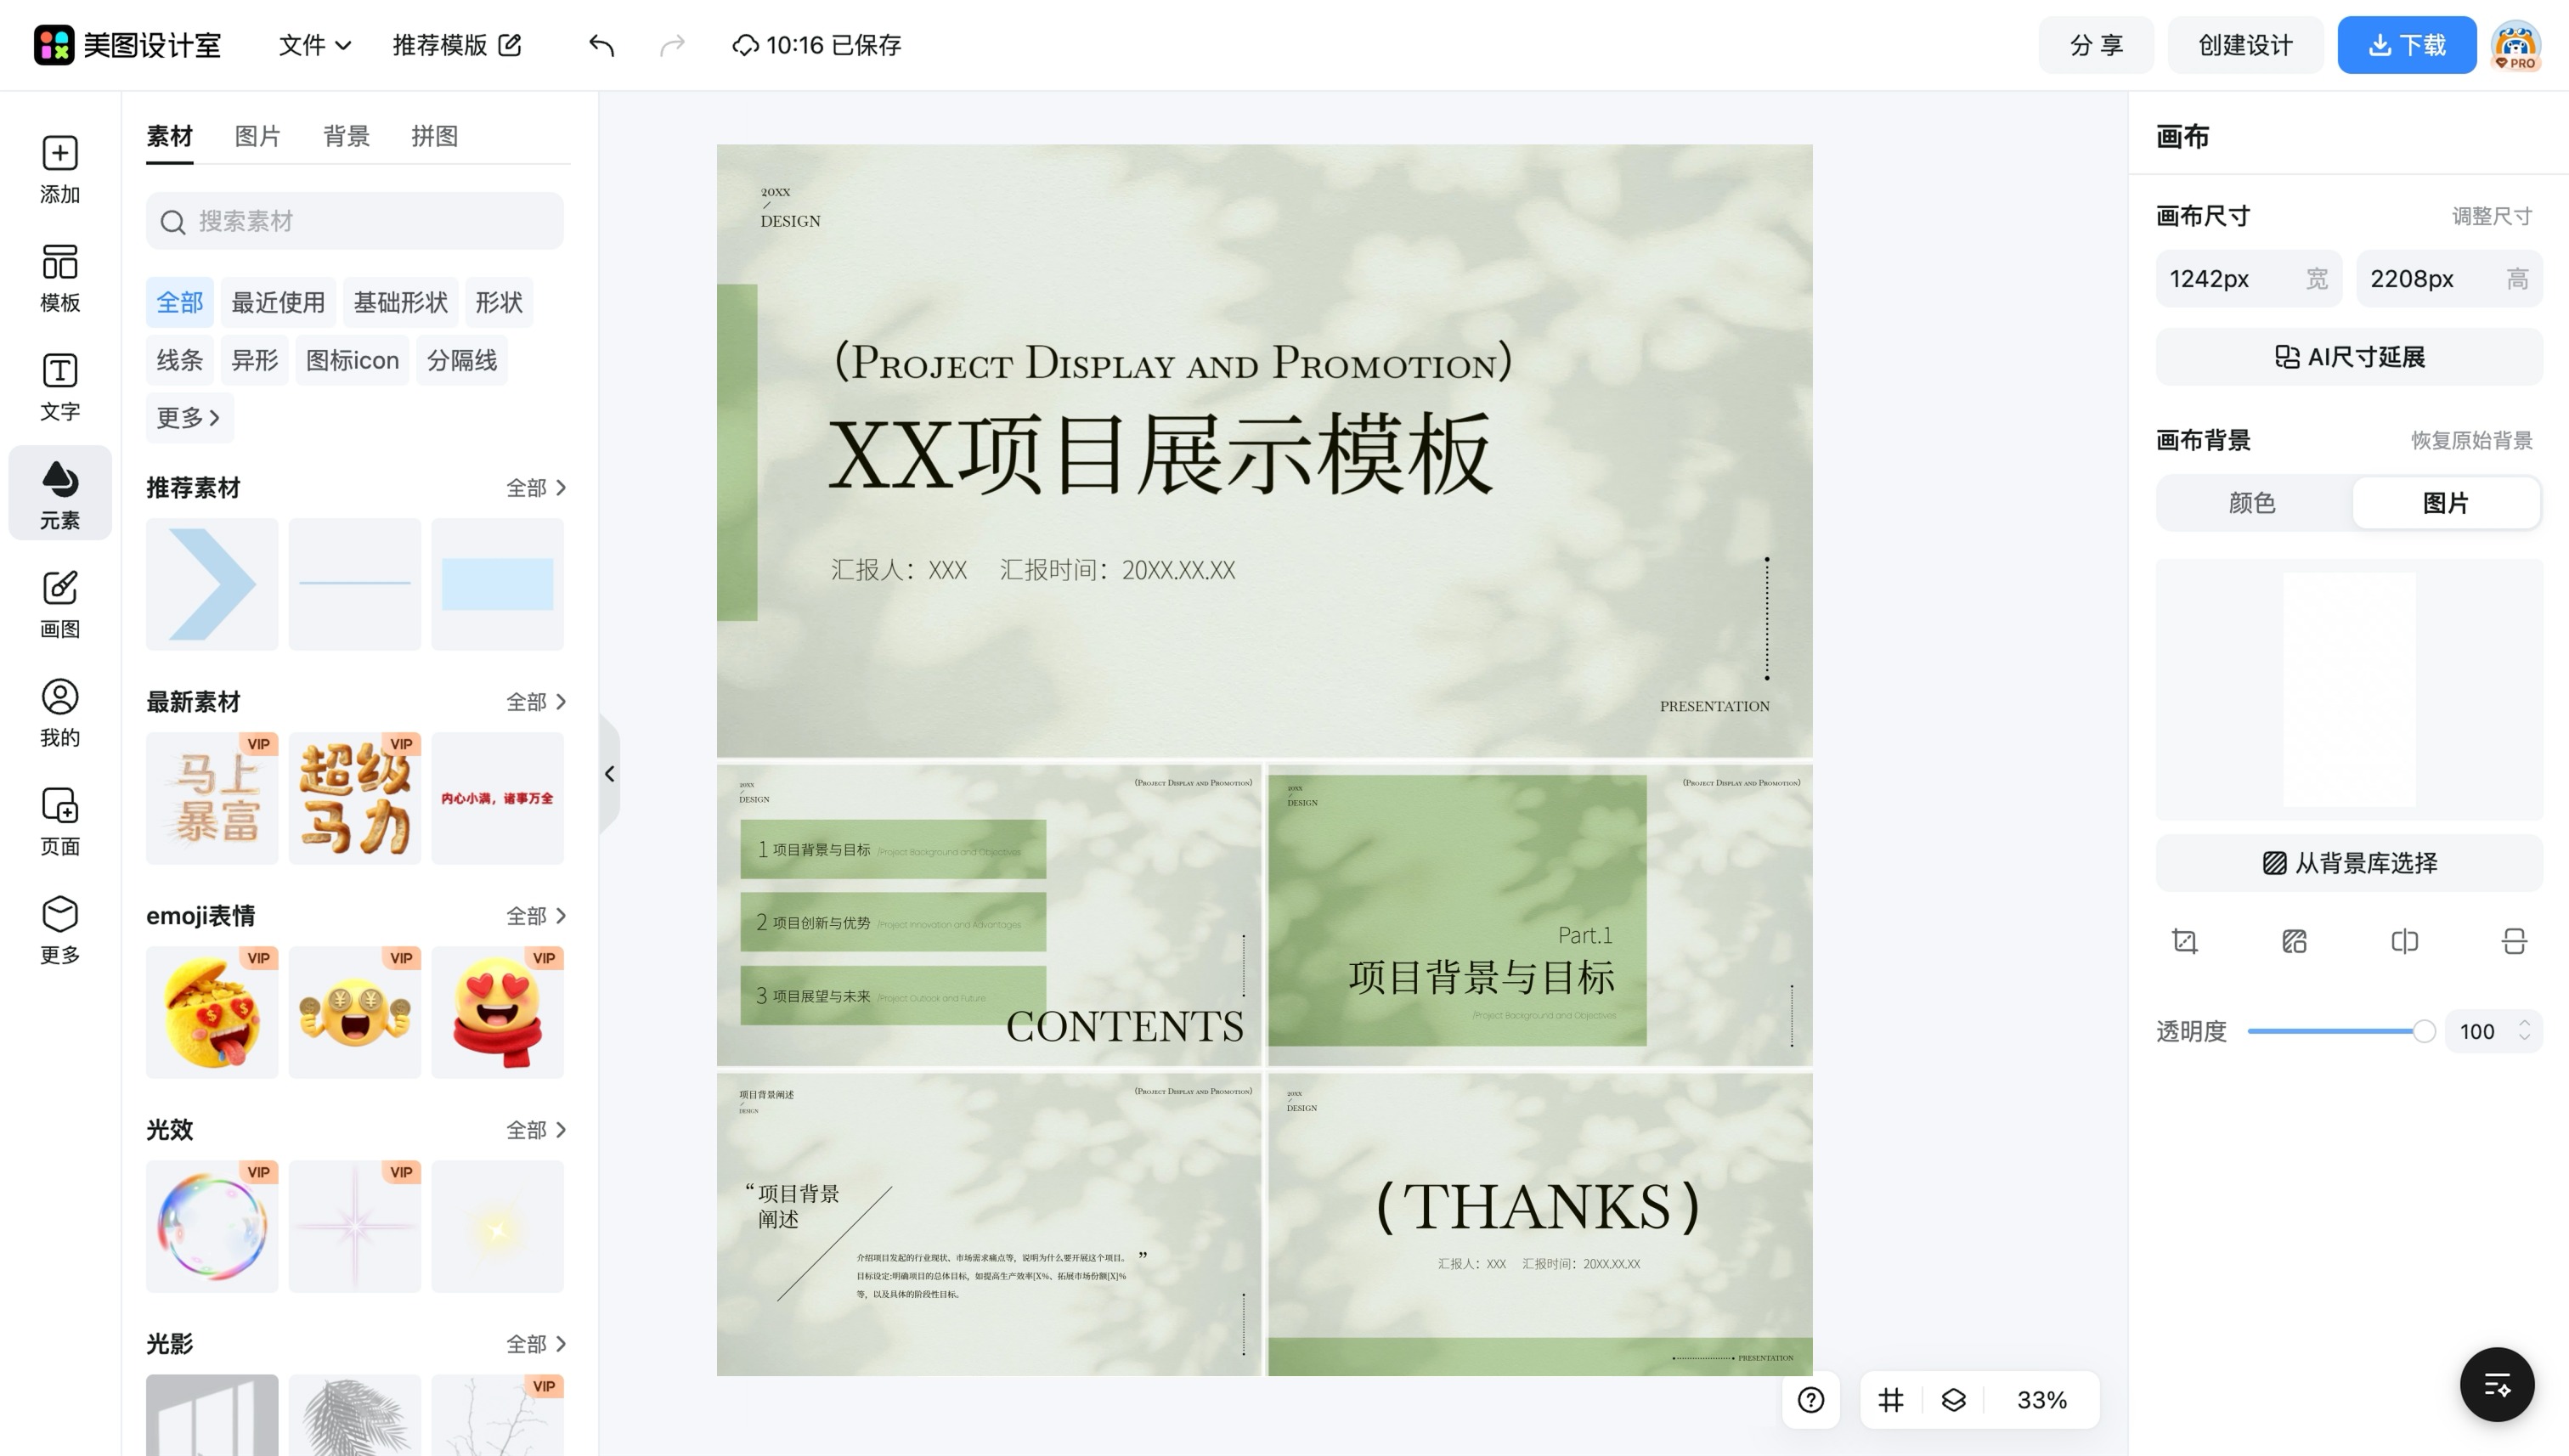
Task: Click the crop background icon
Action: tap(2185, 941)
